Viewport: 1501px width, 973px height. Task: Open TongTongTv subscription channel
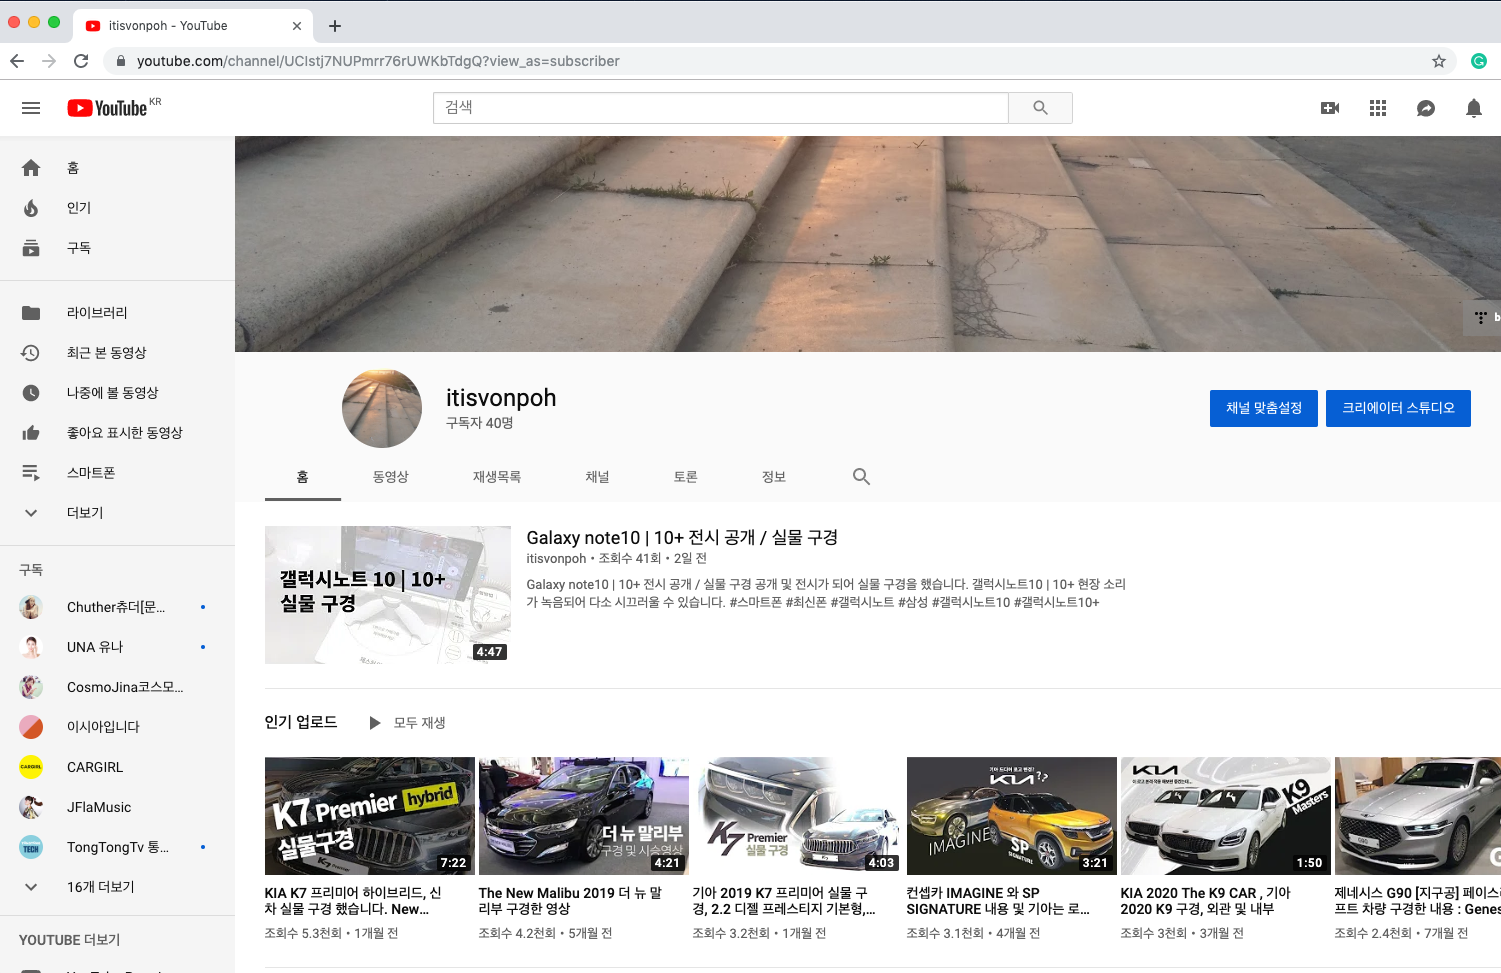pos(117,847)
